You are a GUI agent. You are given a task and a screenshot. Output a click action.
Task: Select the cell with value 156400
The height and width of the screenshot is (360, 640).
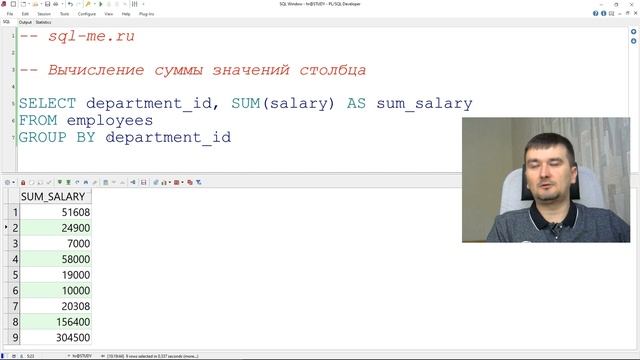pos(56,322)
